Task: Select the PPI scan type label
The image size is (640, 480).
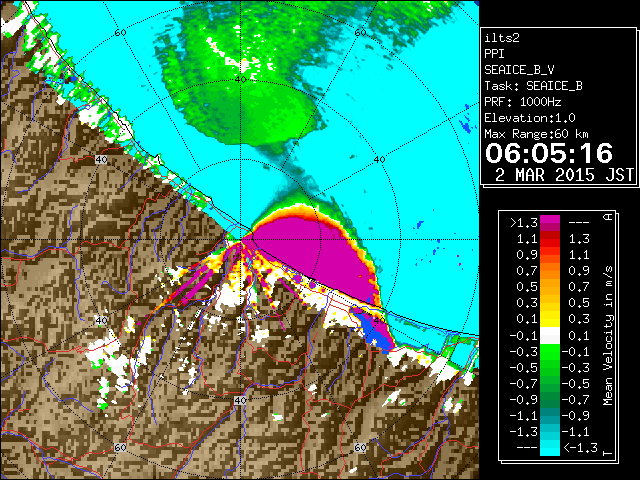Action: click(494, 54)
